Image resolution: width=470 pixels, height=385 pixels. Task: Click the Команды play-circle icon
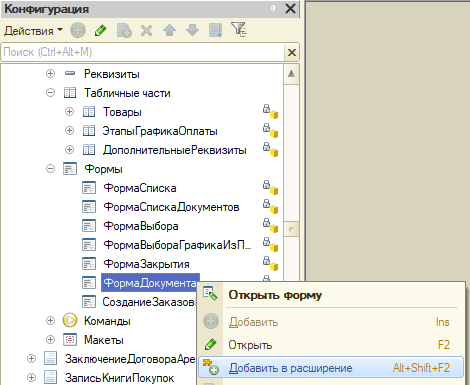[70, 320]
